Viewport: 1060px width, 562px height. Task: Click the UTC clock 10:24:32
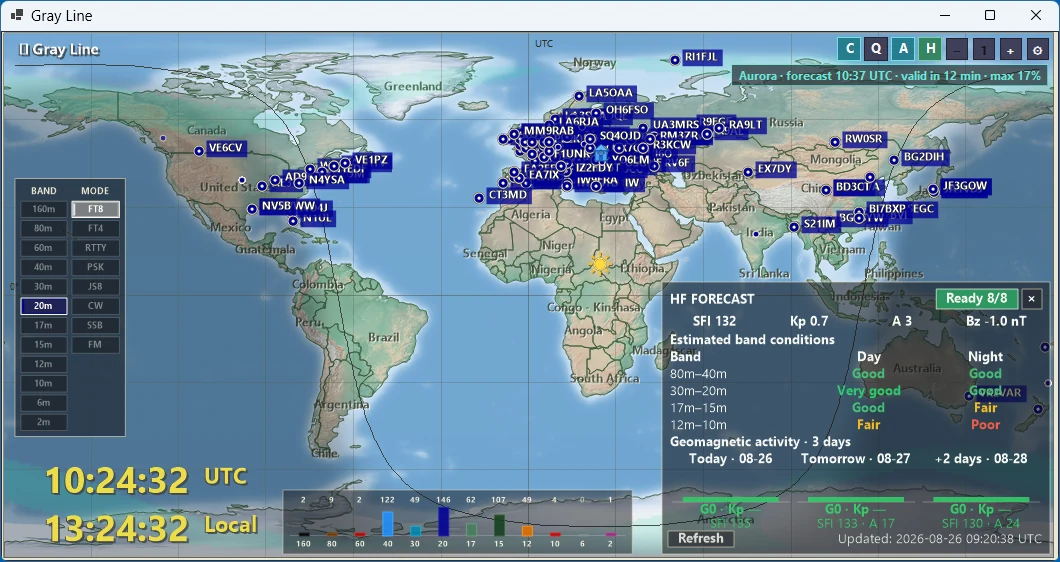tap(117, 481)
